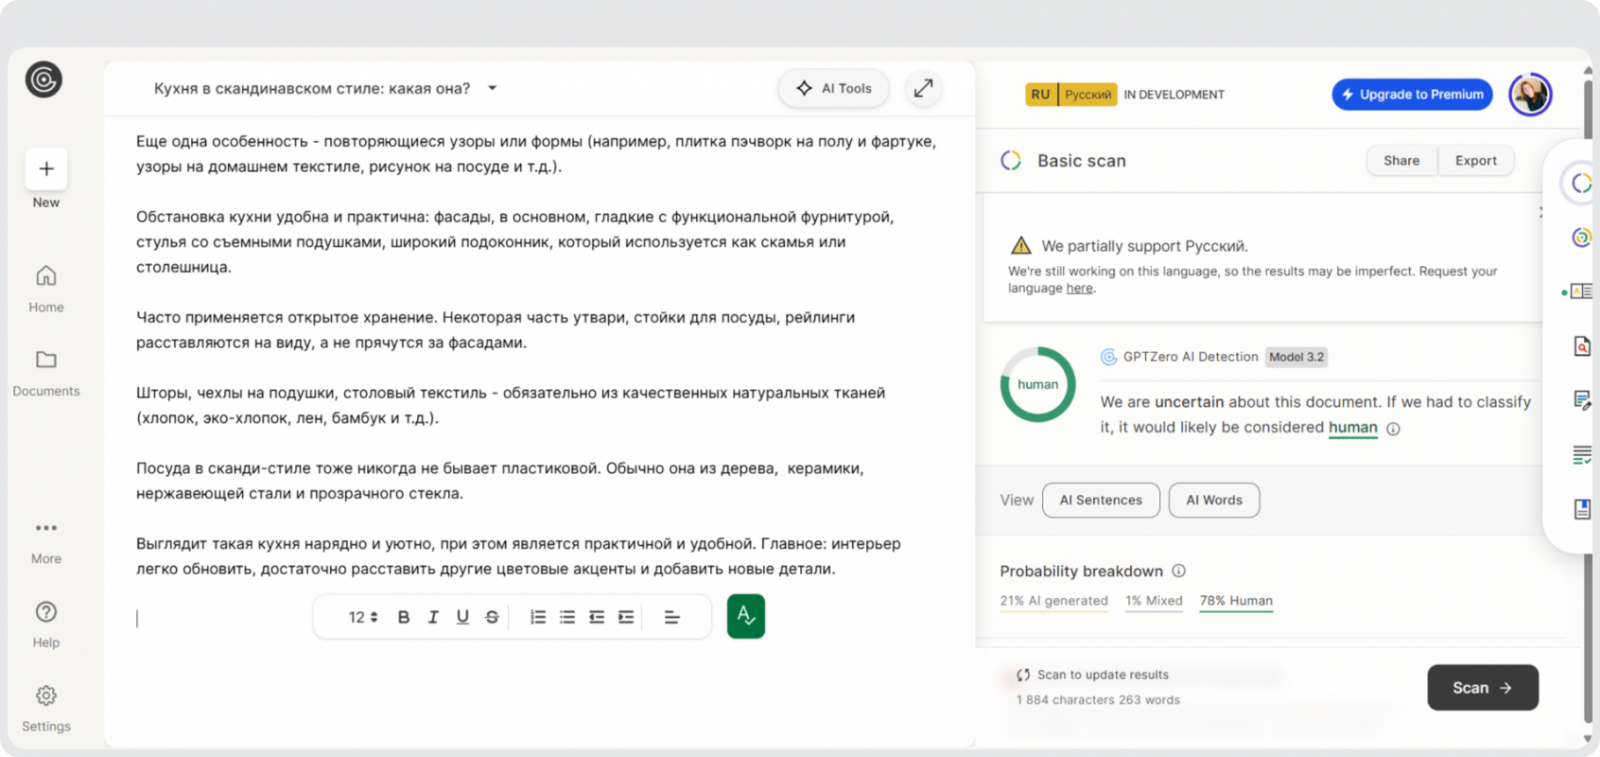Viewport: 1600px width, 757px height.
Task: Click the 'Scan to update results' text
Action: (x=1103, y=675)
